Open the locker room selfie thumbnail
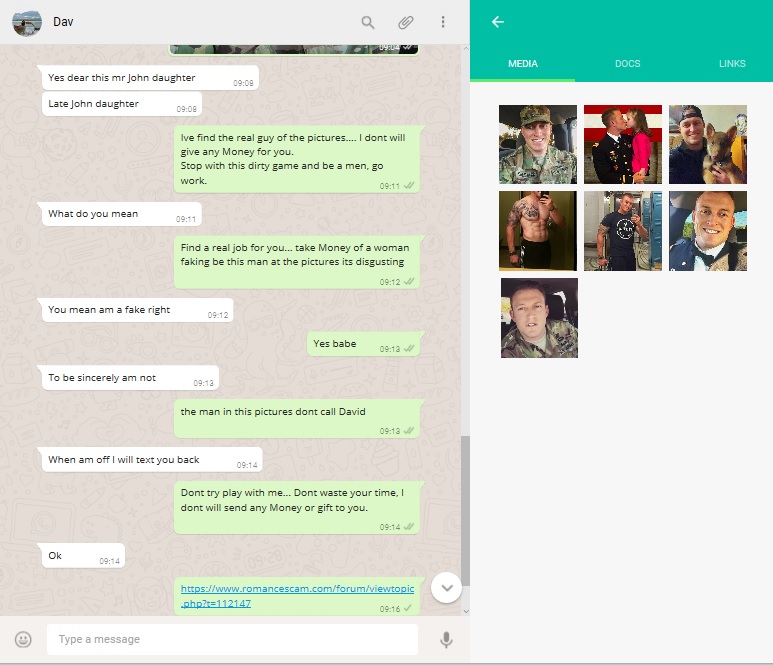Image resolution: width=773 pixels, height=665 pixels. coord(623,231)
